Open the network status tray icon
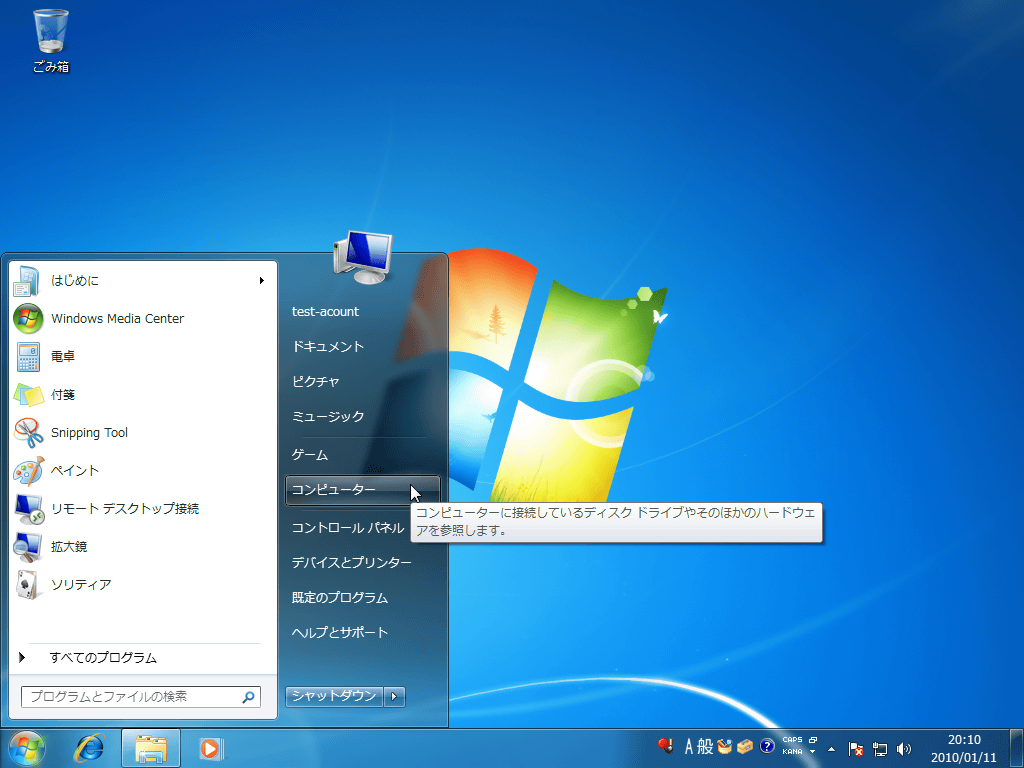Screen dimensions: 1024x768 (x=880, y=749)
